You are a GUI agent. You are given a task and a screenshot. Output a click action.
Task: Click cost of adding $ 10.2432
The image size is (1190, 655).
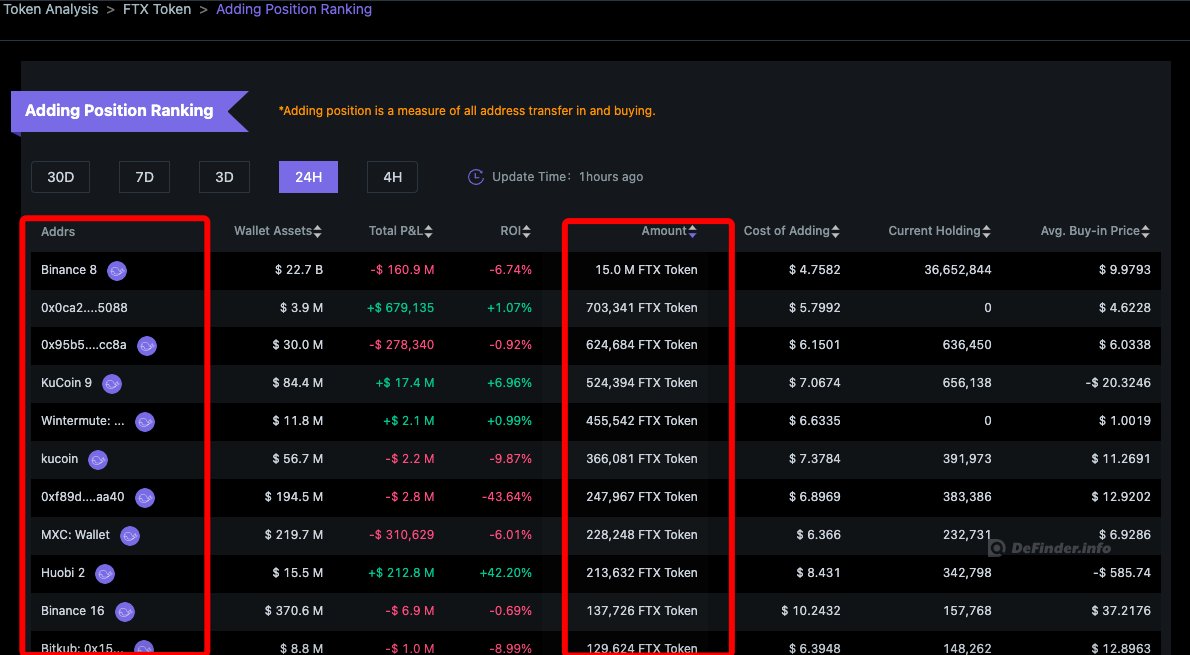tap(811, 610)
